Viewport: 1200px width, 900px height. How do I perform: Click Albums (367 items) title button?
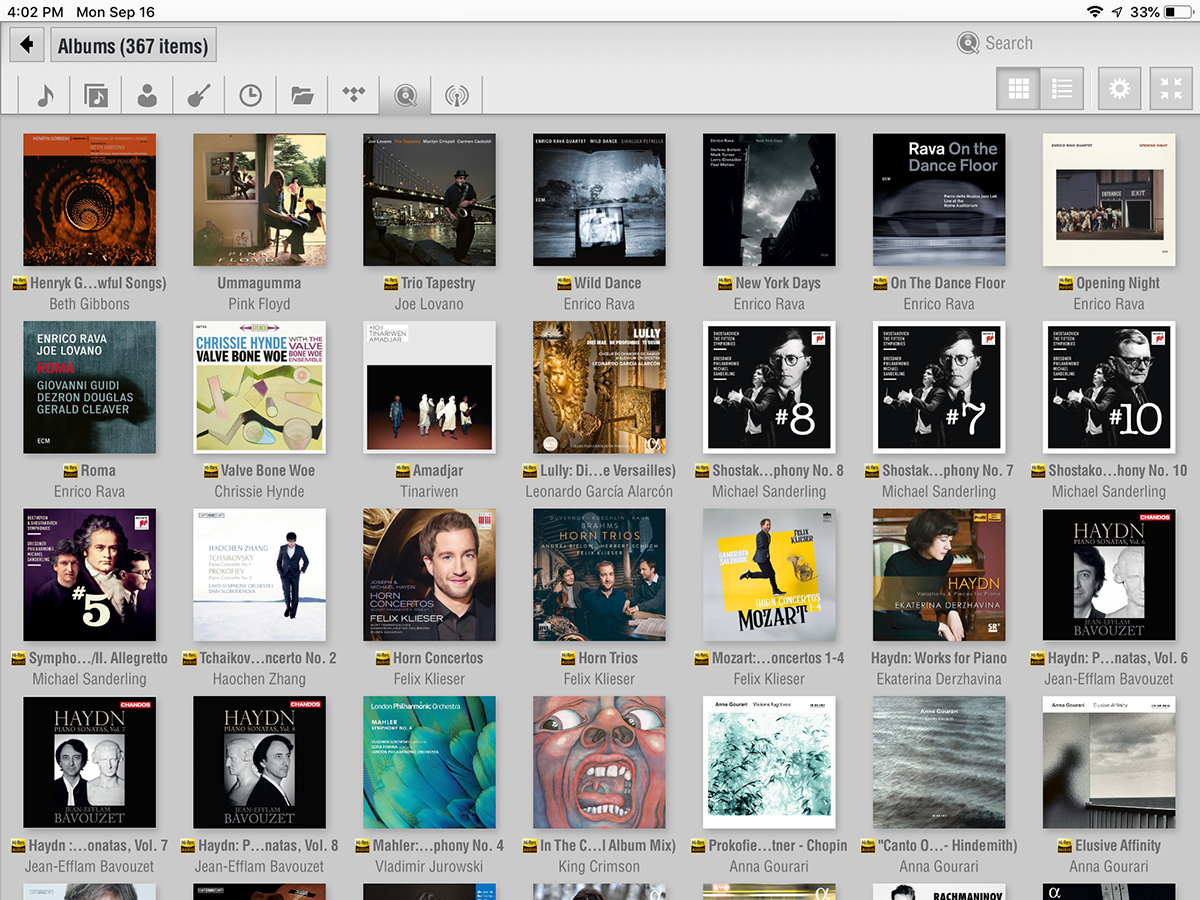pos(133,45)
